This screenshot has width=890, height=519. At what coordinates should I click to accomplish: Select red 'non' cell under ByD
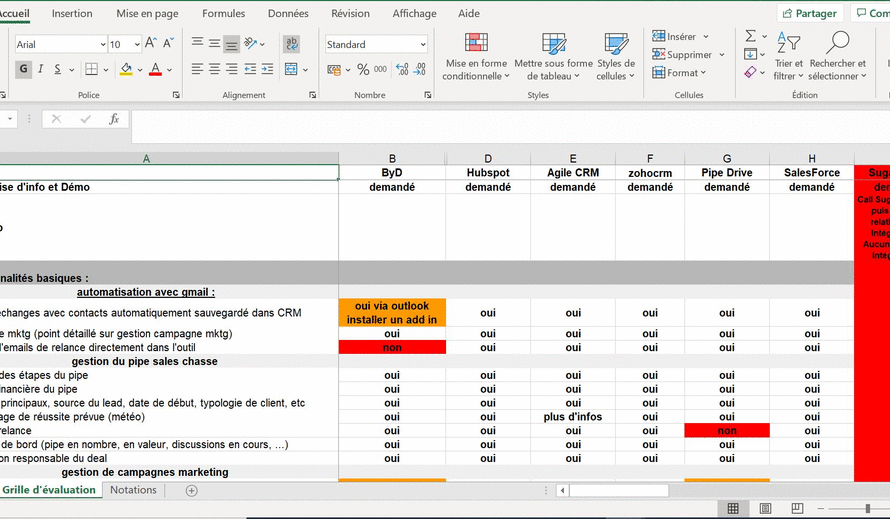click(392, 347)
